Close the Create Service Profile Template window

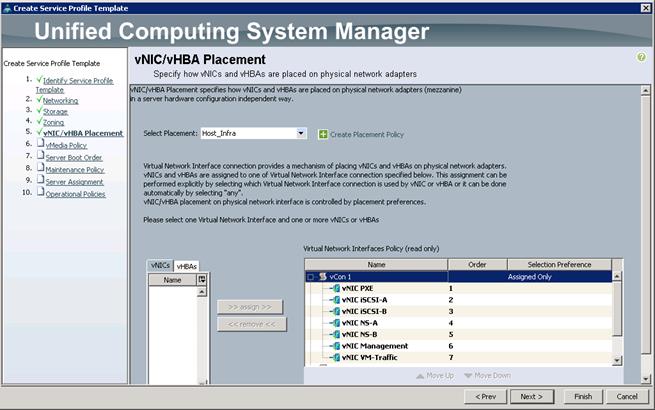[x=646, y=8]
